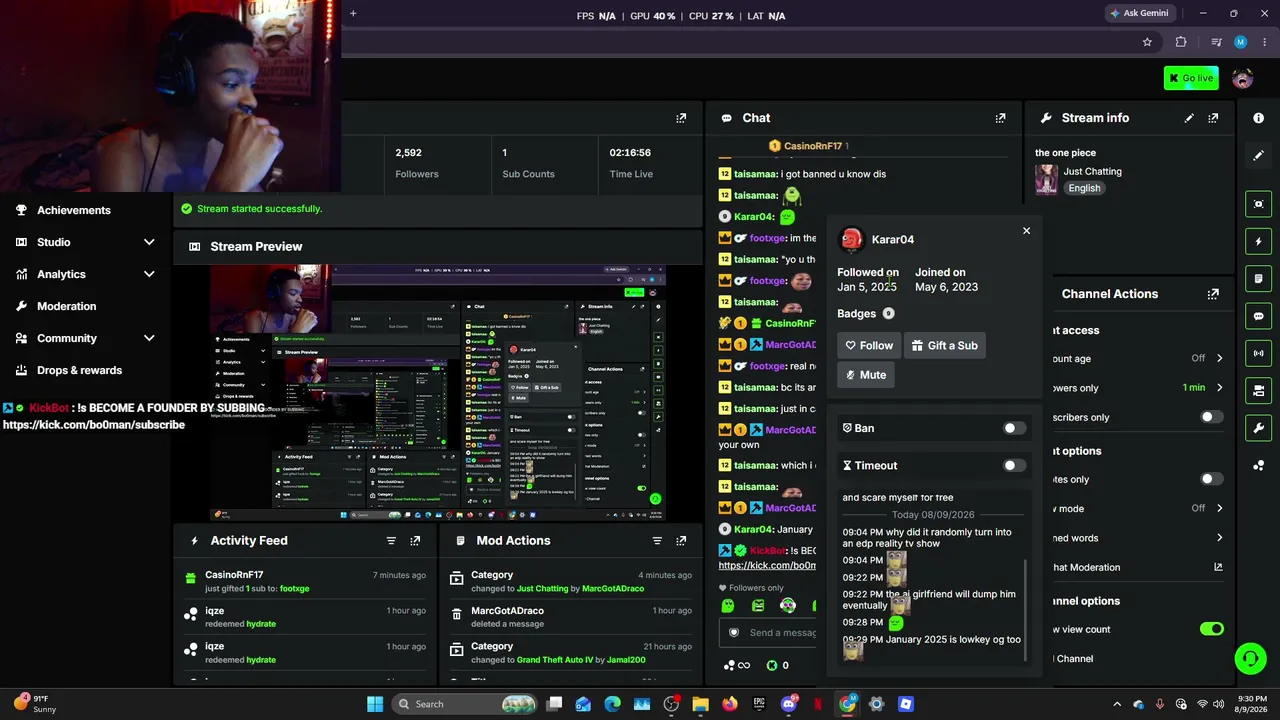Close the Karar04 user card
Screen dimensions: 1280x720
click(x=1026, y=231)
